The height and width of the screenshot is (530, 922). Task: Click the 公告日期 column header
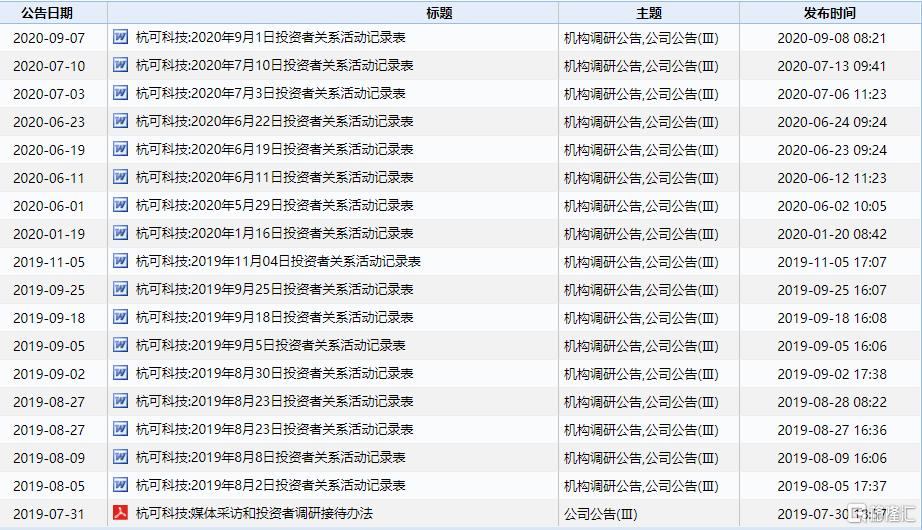coord(47,13)
